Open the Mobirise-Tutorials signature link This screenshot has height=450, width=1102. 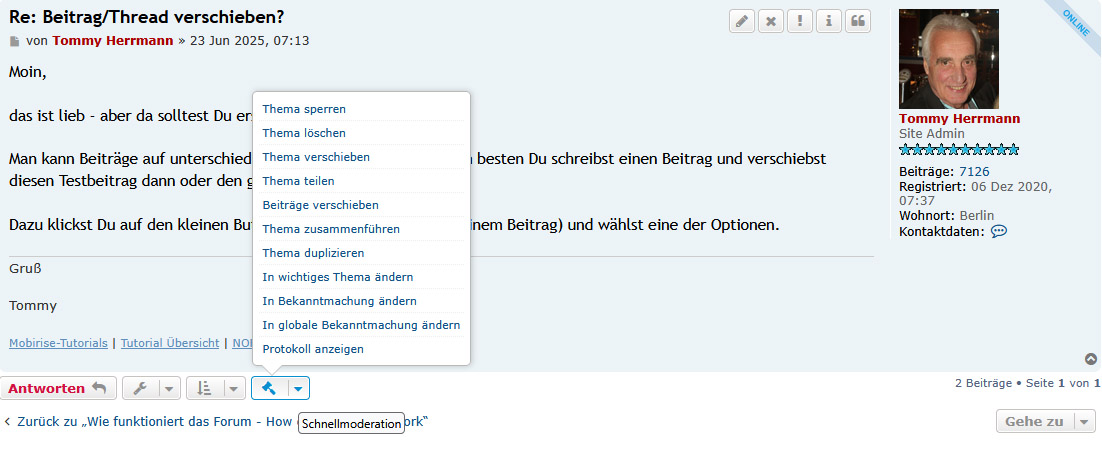click(58, 343)
